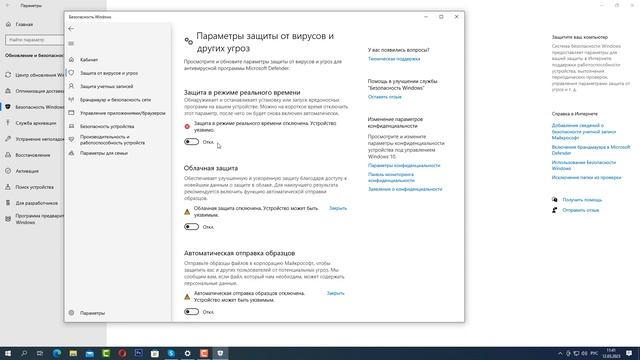Open the Параметры для семьи icon
Image resolution: width=640 pixels, height=360 pixels.
click(71, 153)
